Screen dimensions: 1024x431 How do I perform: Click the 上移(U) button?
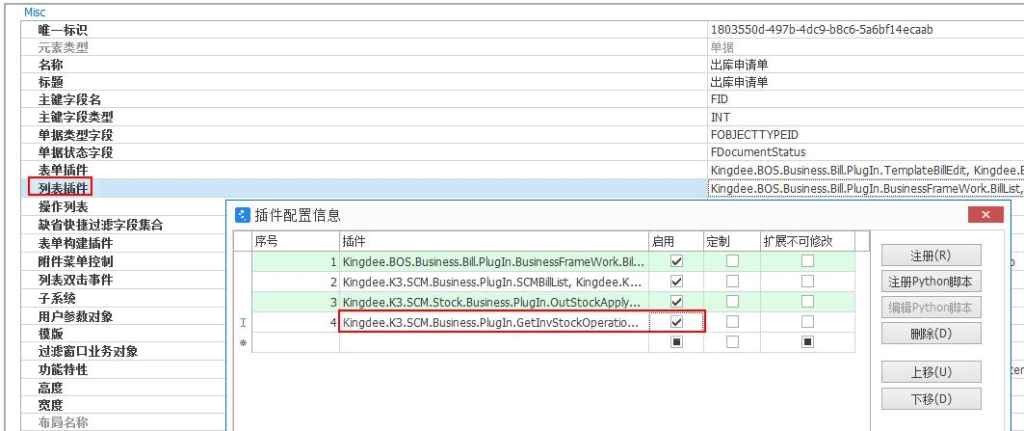point(931,372)
